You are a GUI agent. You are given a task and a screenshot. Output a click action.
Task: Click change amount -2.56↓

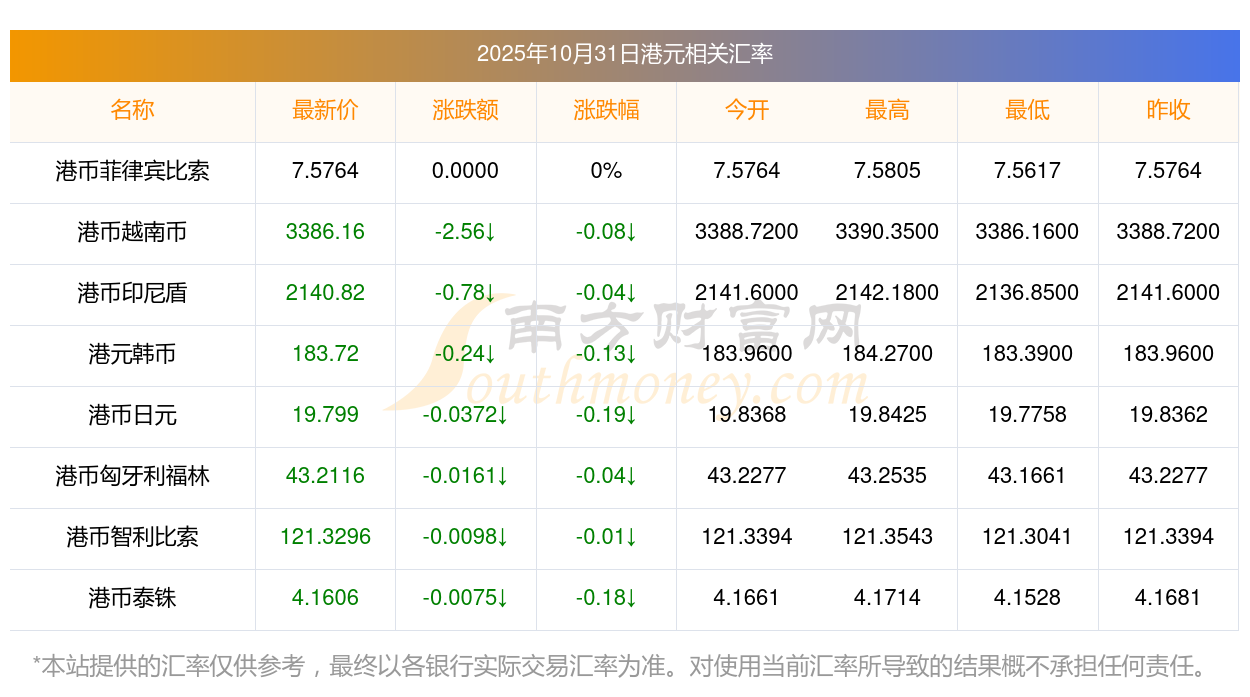(x=465, y=232)
